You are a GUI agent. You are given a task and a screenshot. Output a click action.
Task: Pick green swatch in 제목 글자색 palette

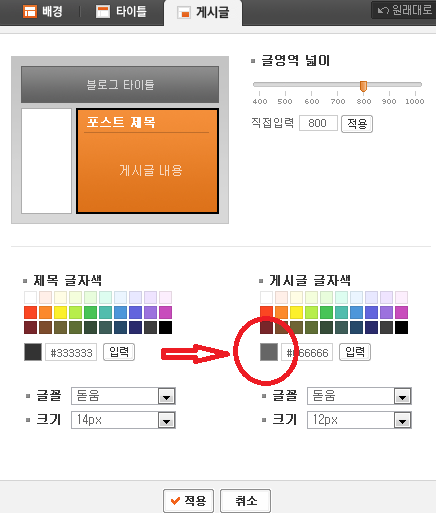pos(90,313)
